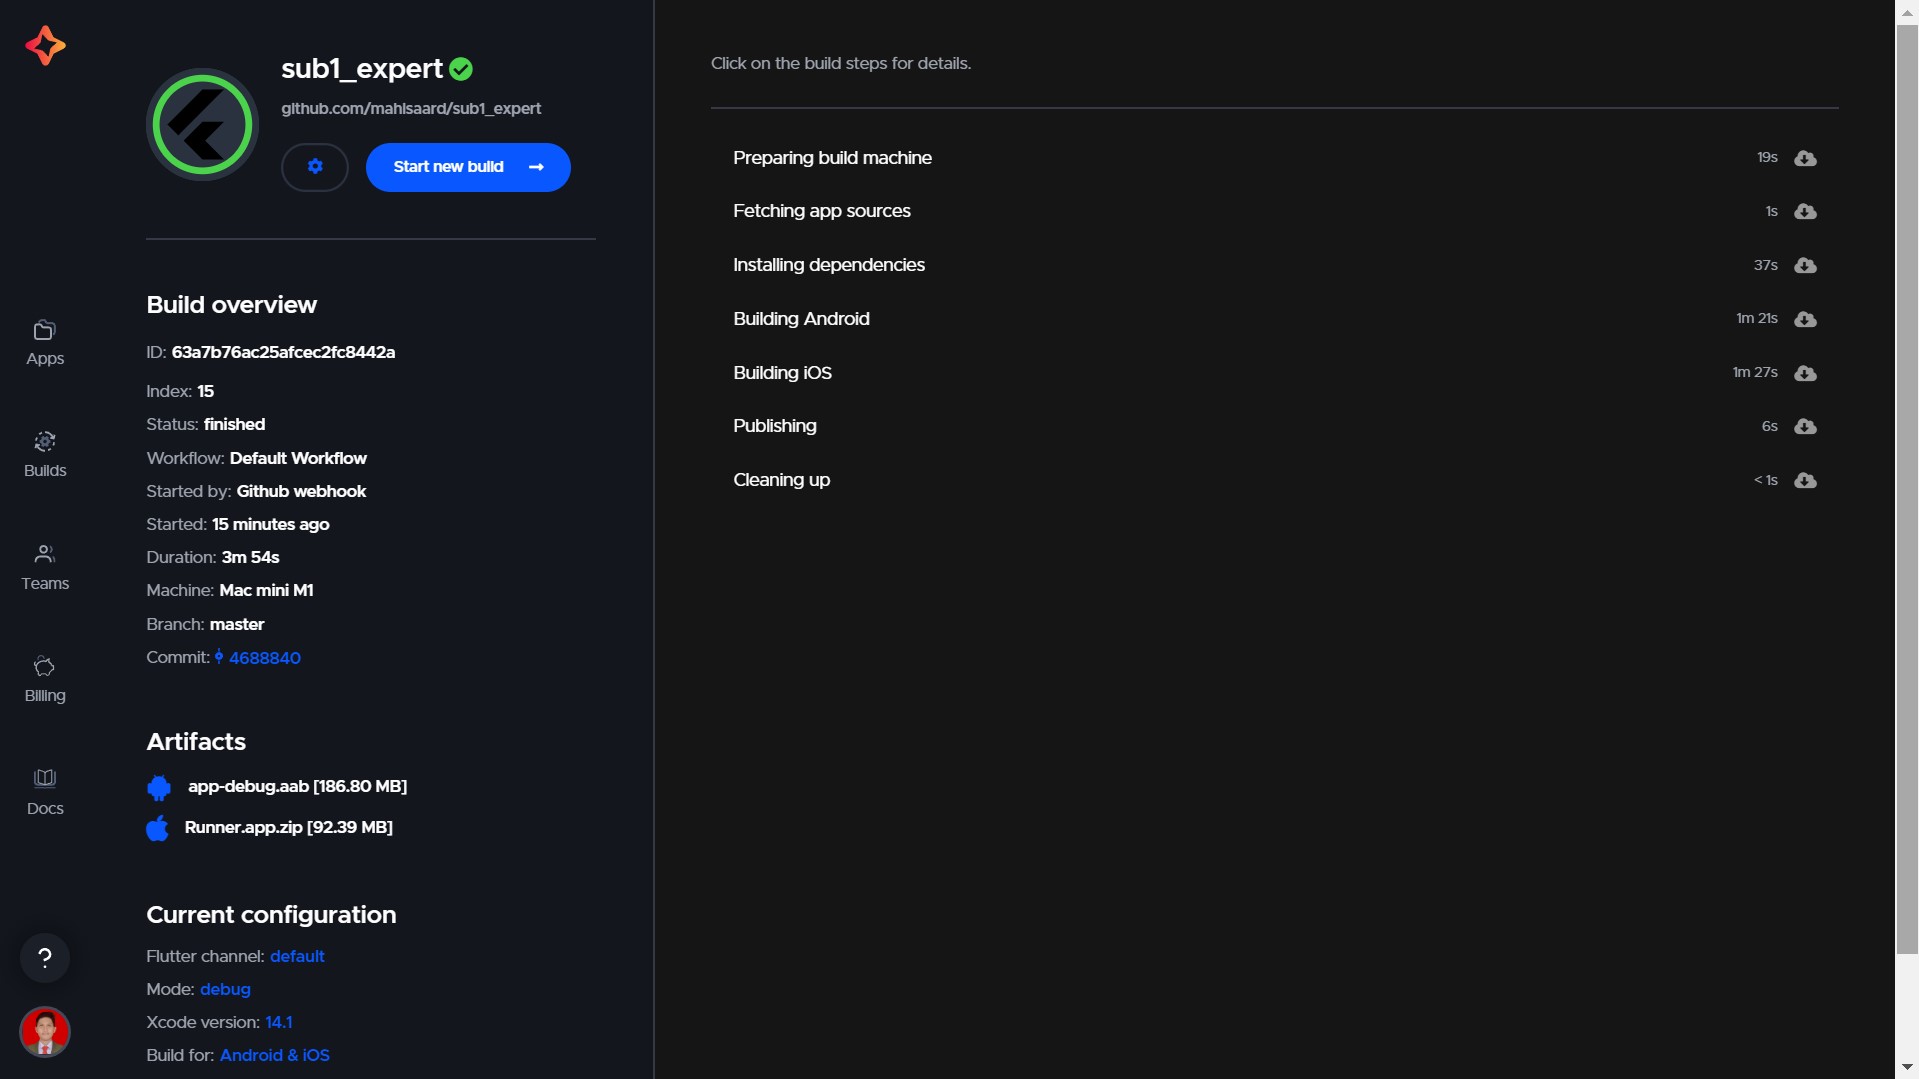
Task: Open the Billing section in sidebar
Action: [x=43, y=679]
